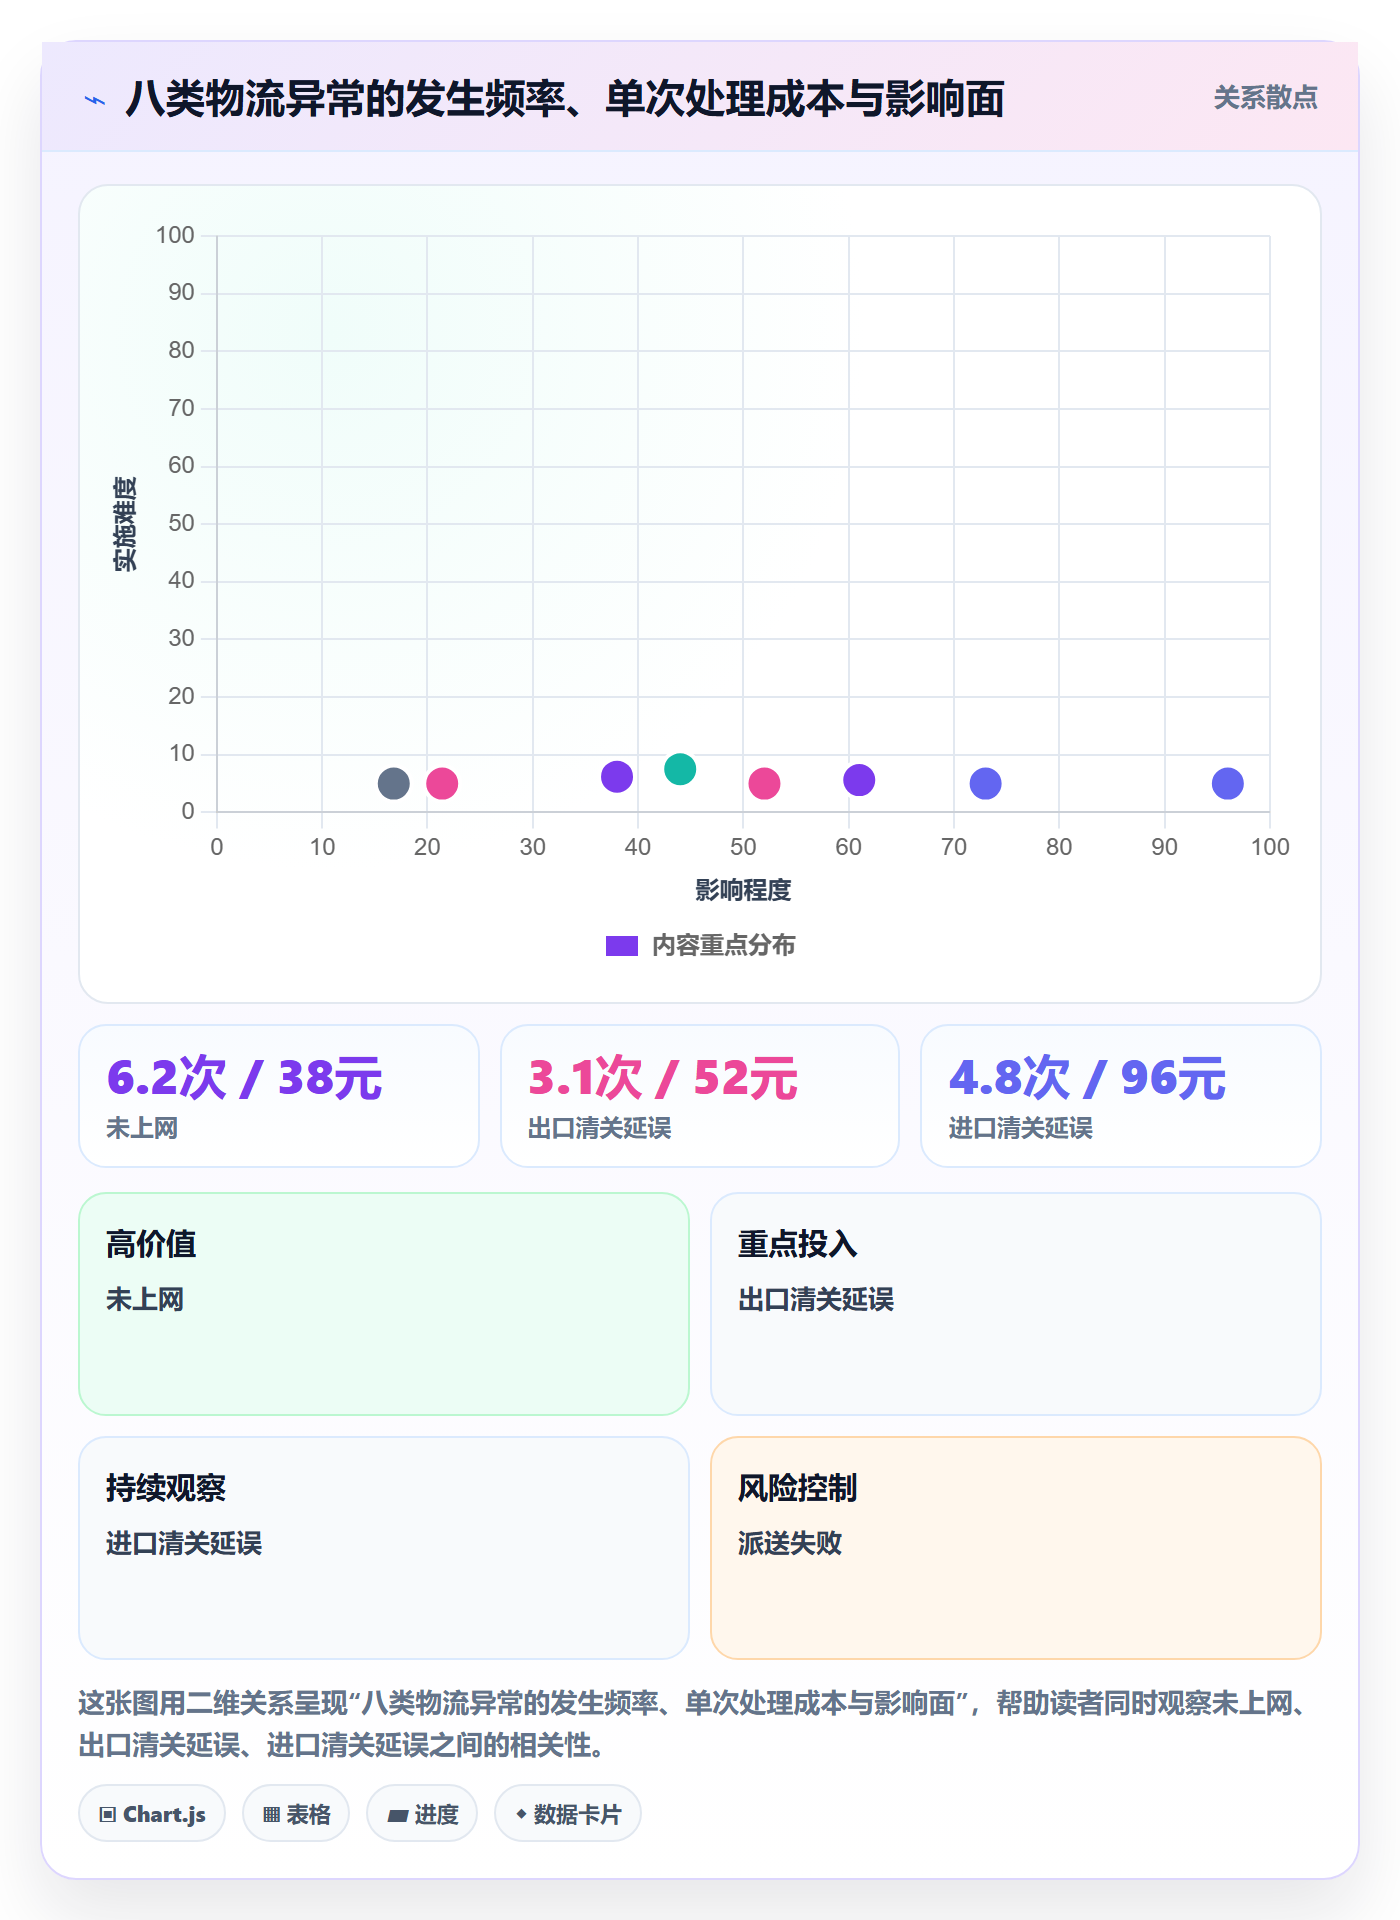Click the chart main title heading
1400x1920 pixels.
pyautogui.click(x=565, y=99)
